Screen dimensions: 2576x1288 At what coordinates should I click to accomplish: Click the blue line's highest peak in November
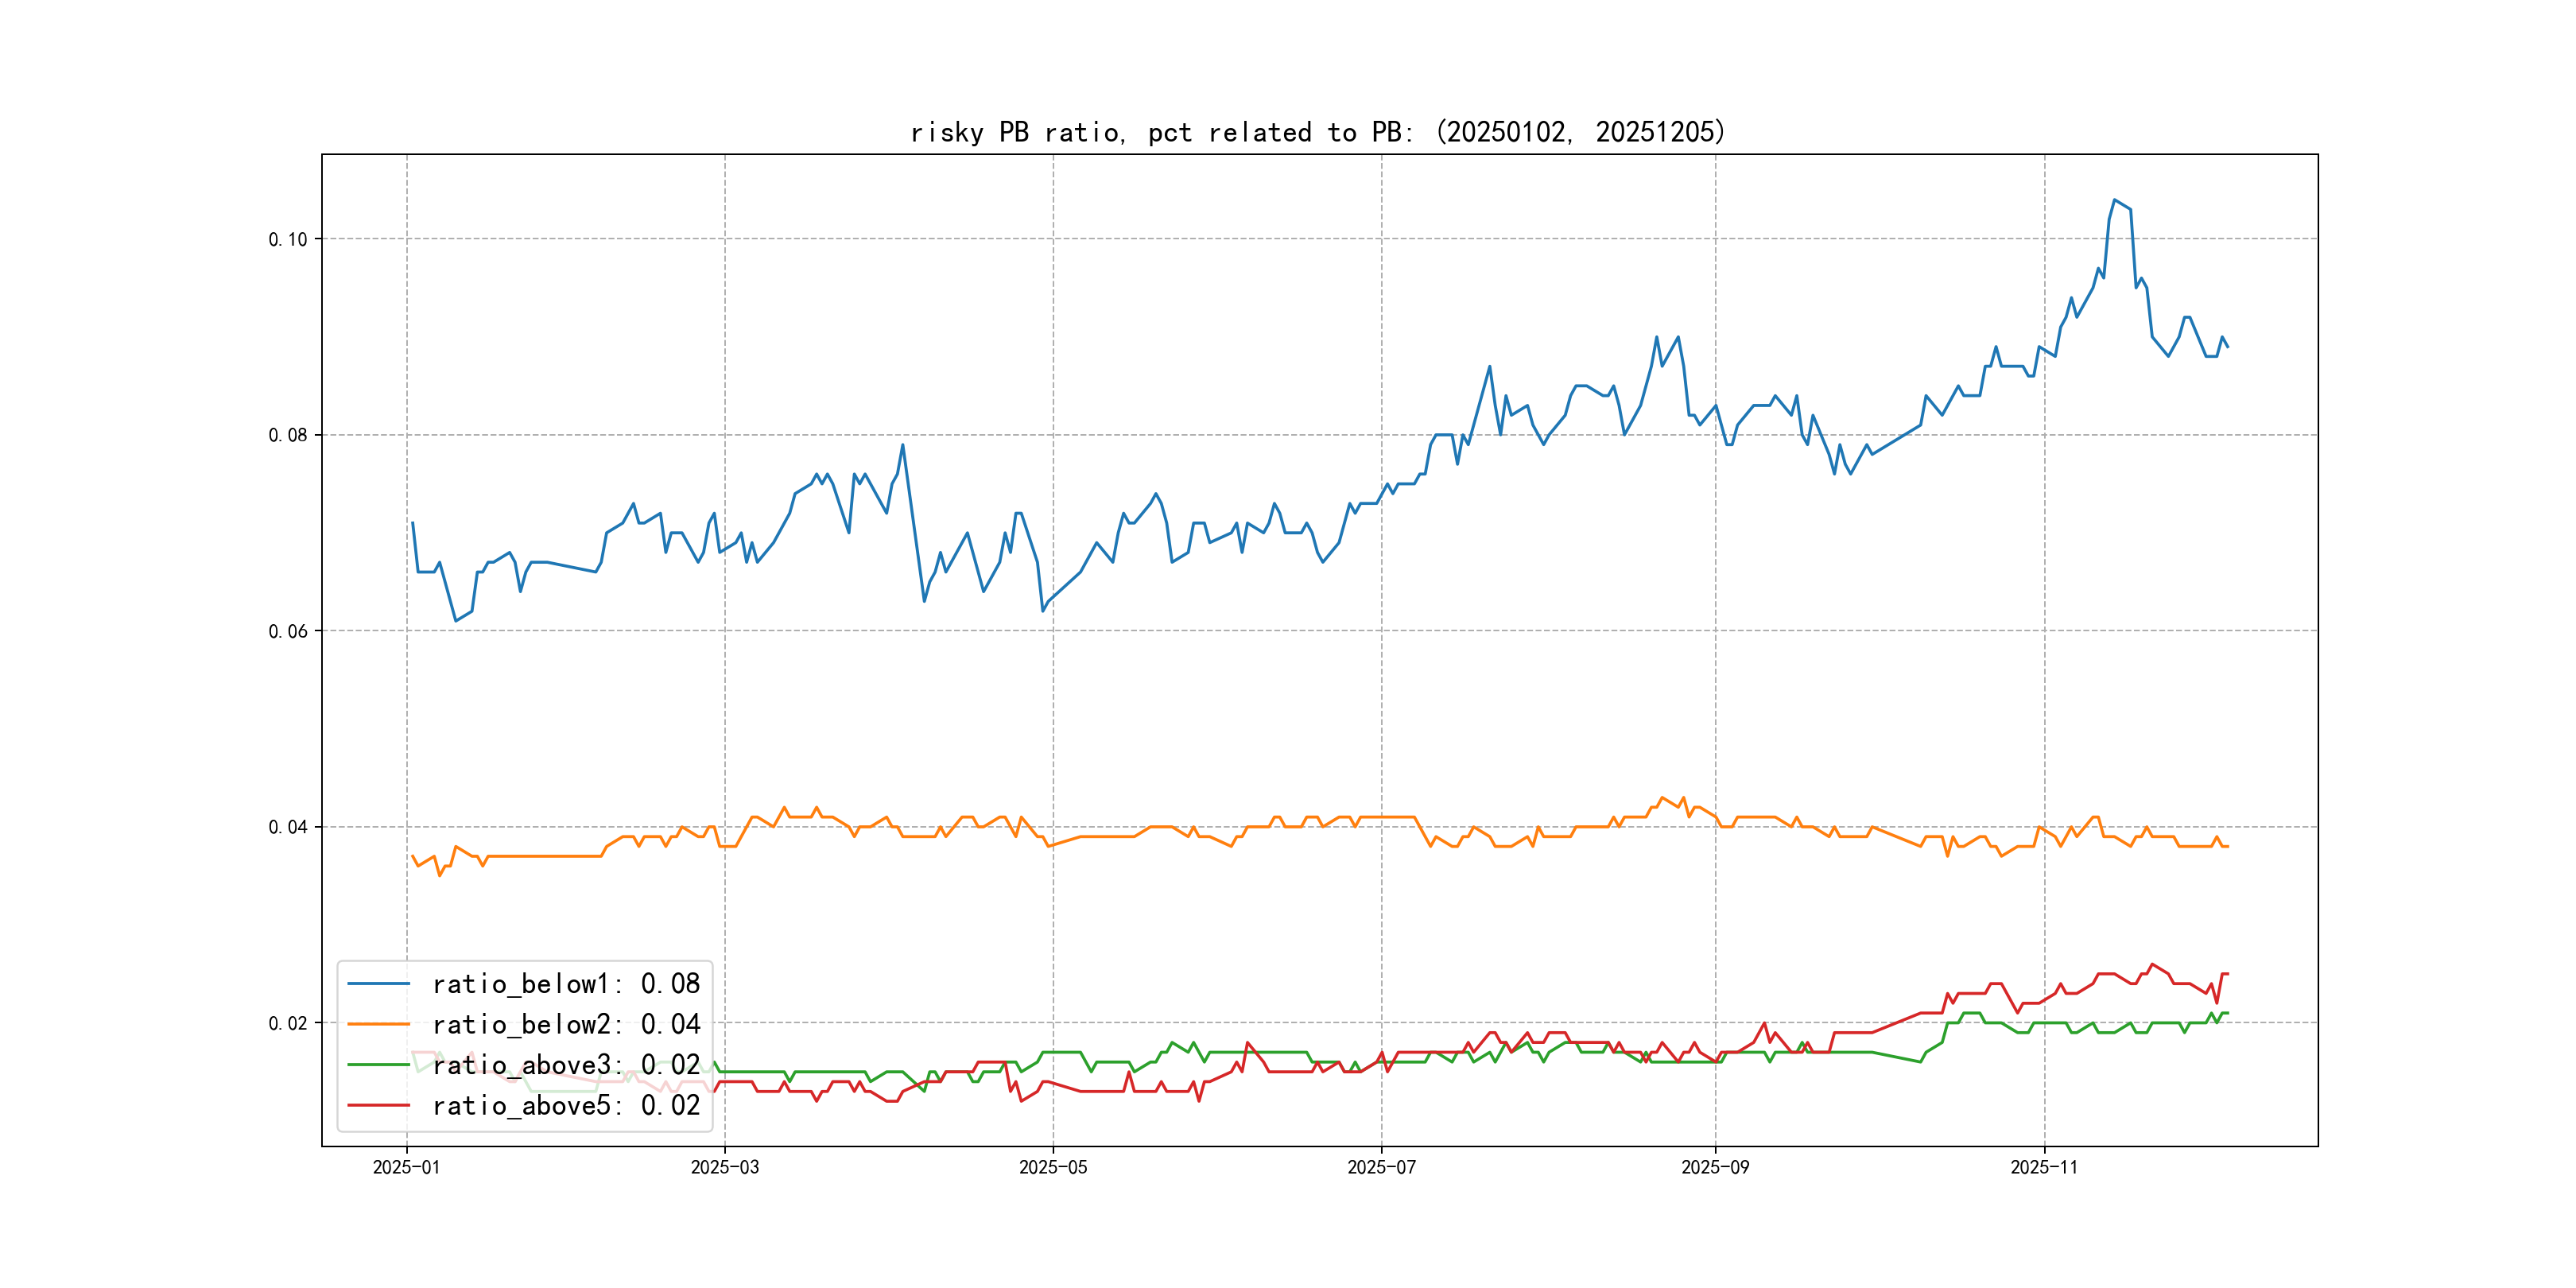pos(2115,200)
